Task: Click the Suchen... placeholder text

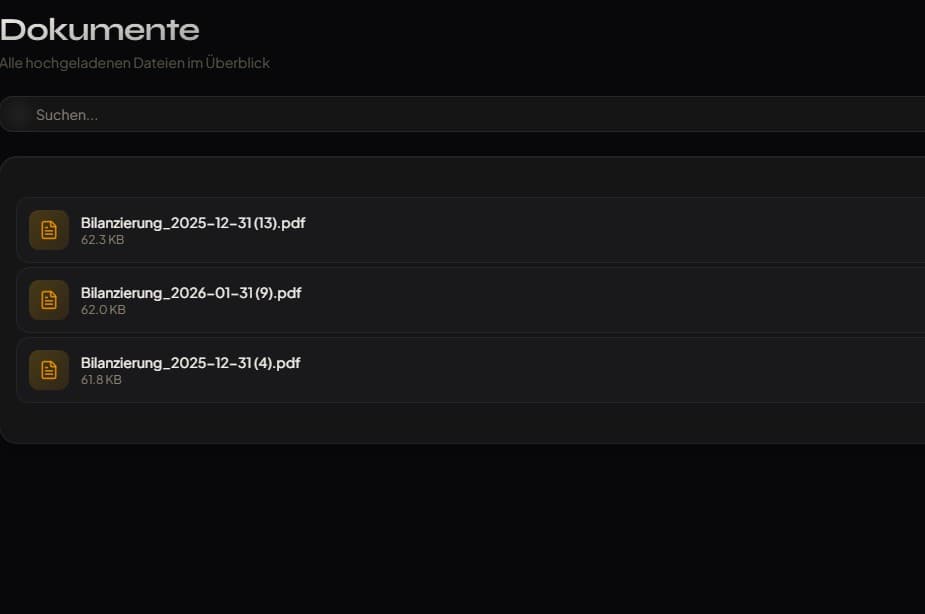Action: (67, 115)
